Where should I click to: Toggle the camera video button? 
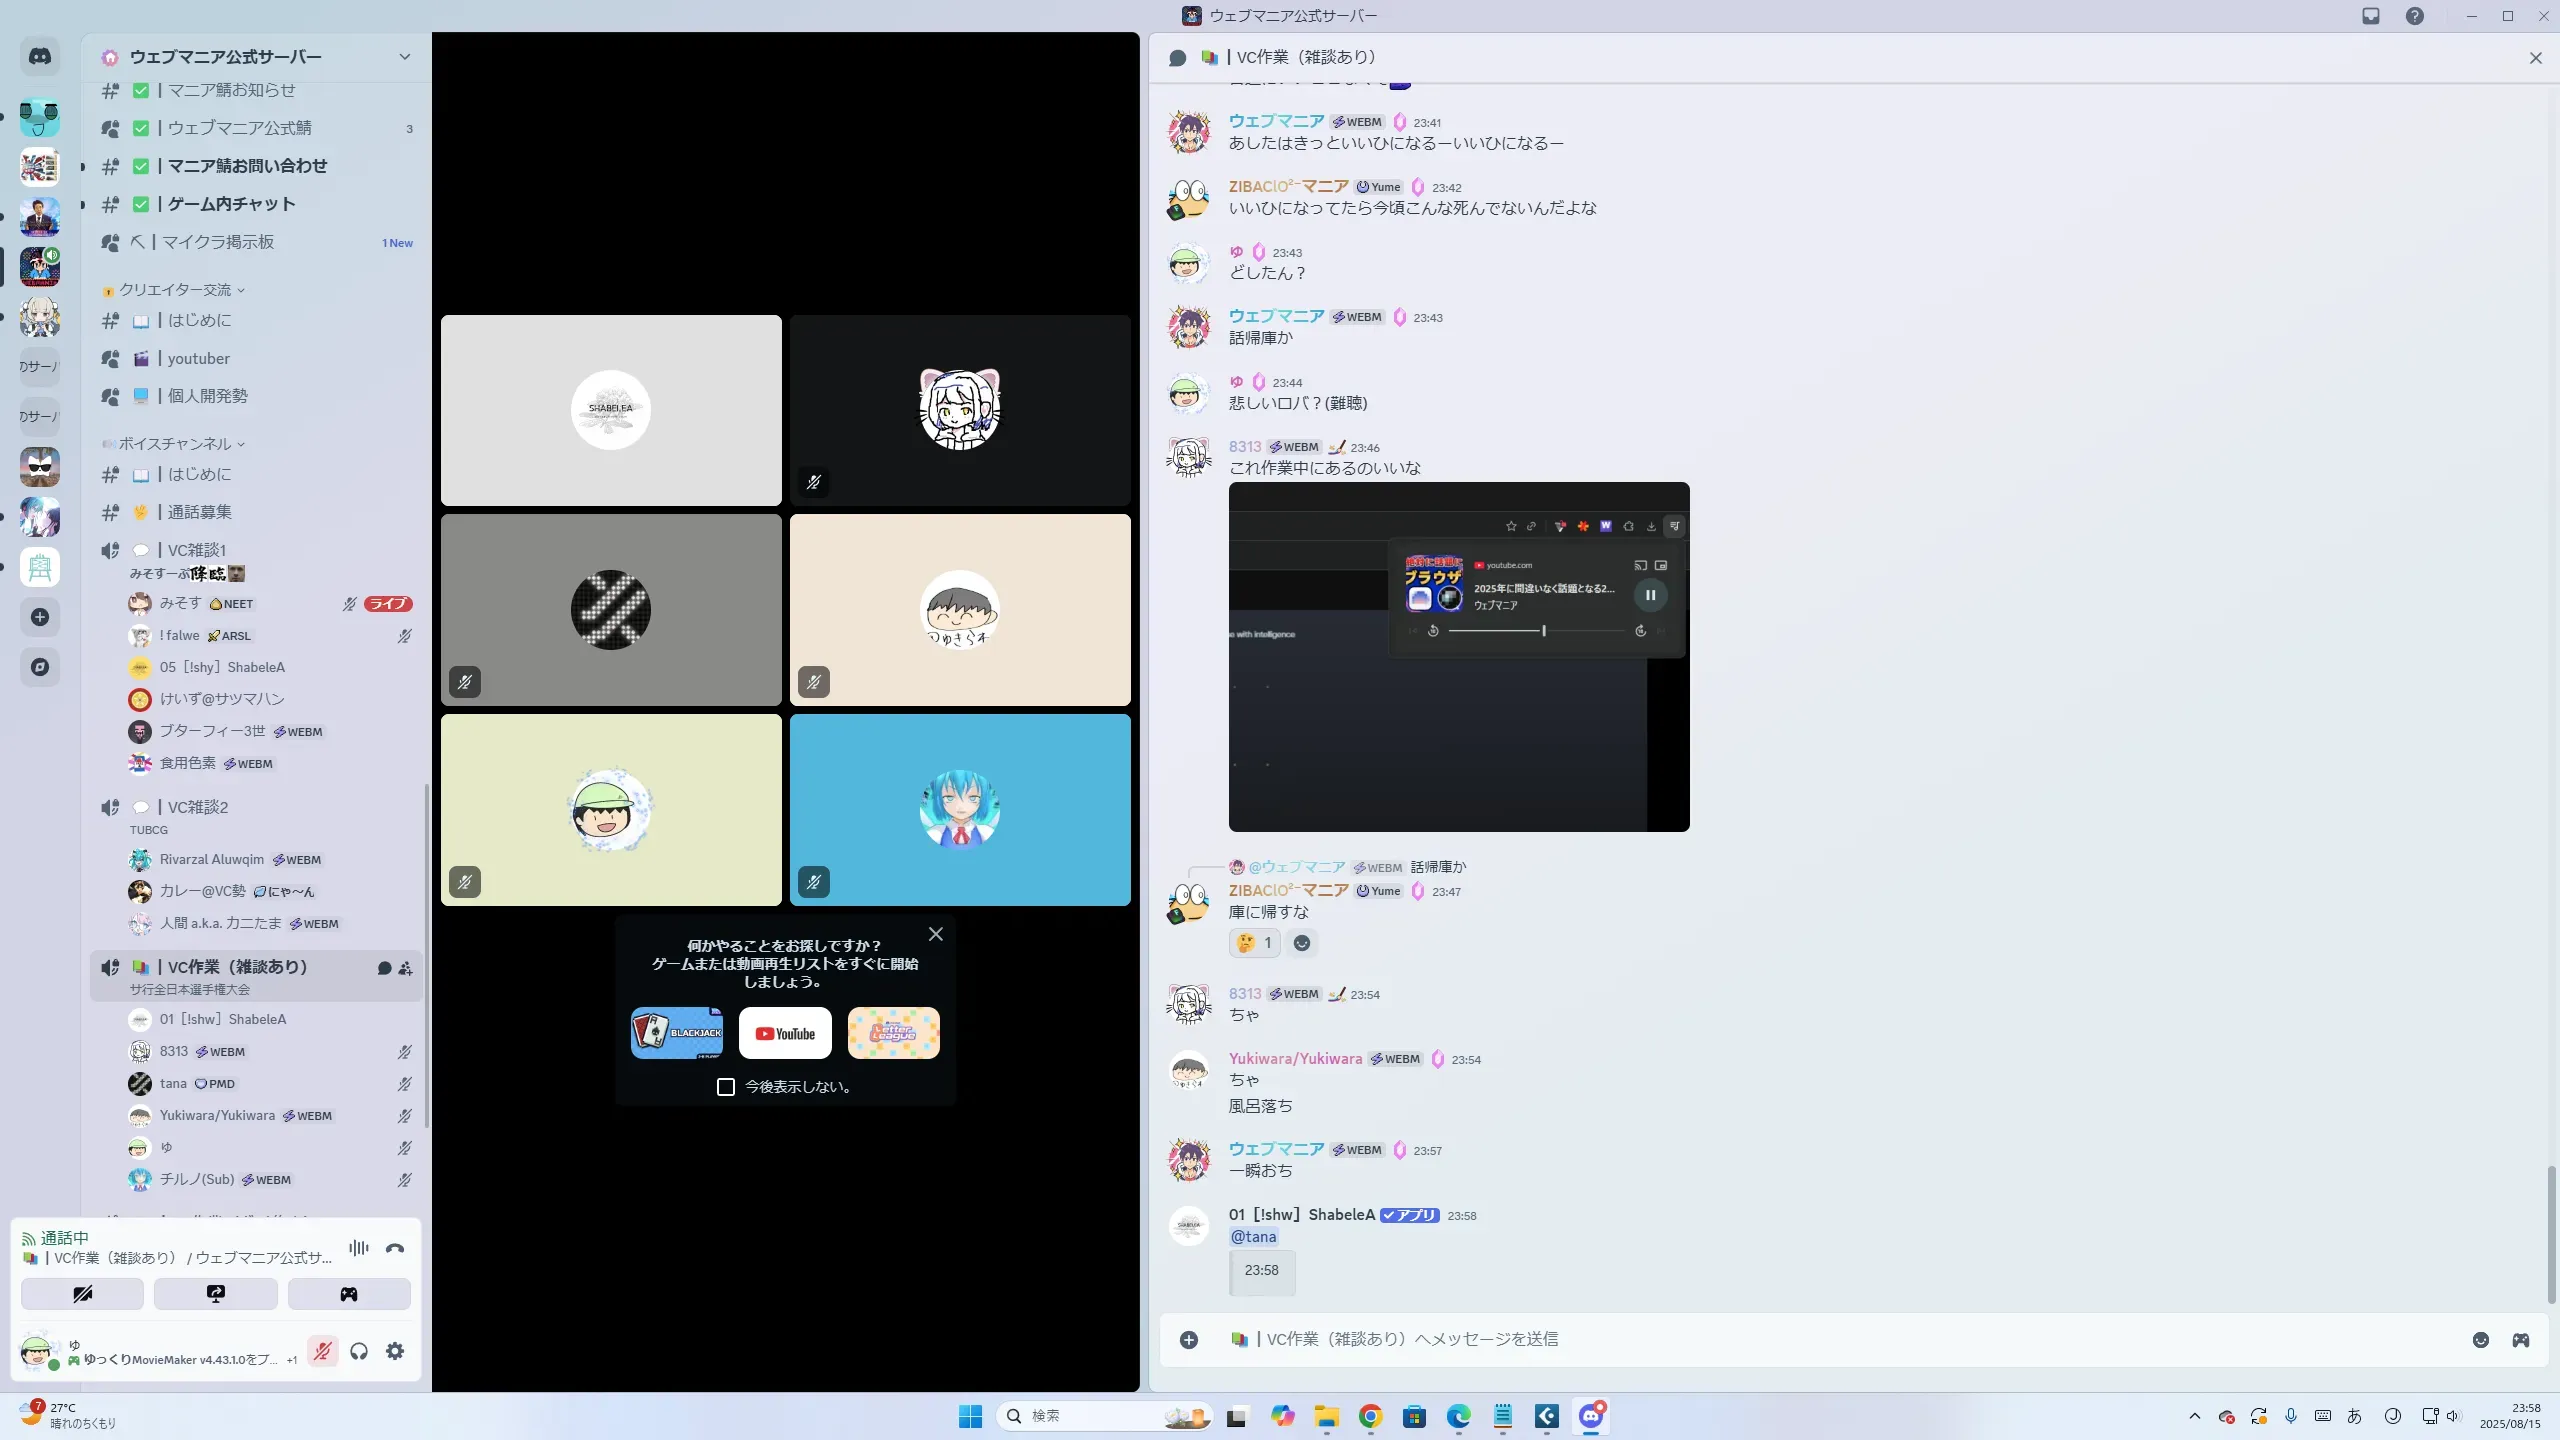click(x=83, y=1294)
